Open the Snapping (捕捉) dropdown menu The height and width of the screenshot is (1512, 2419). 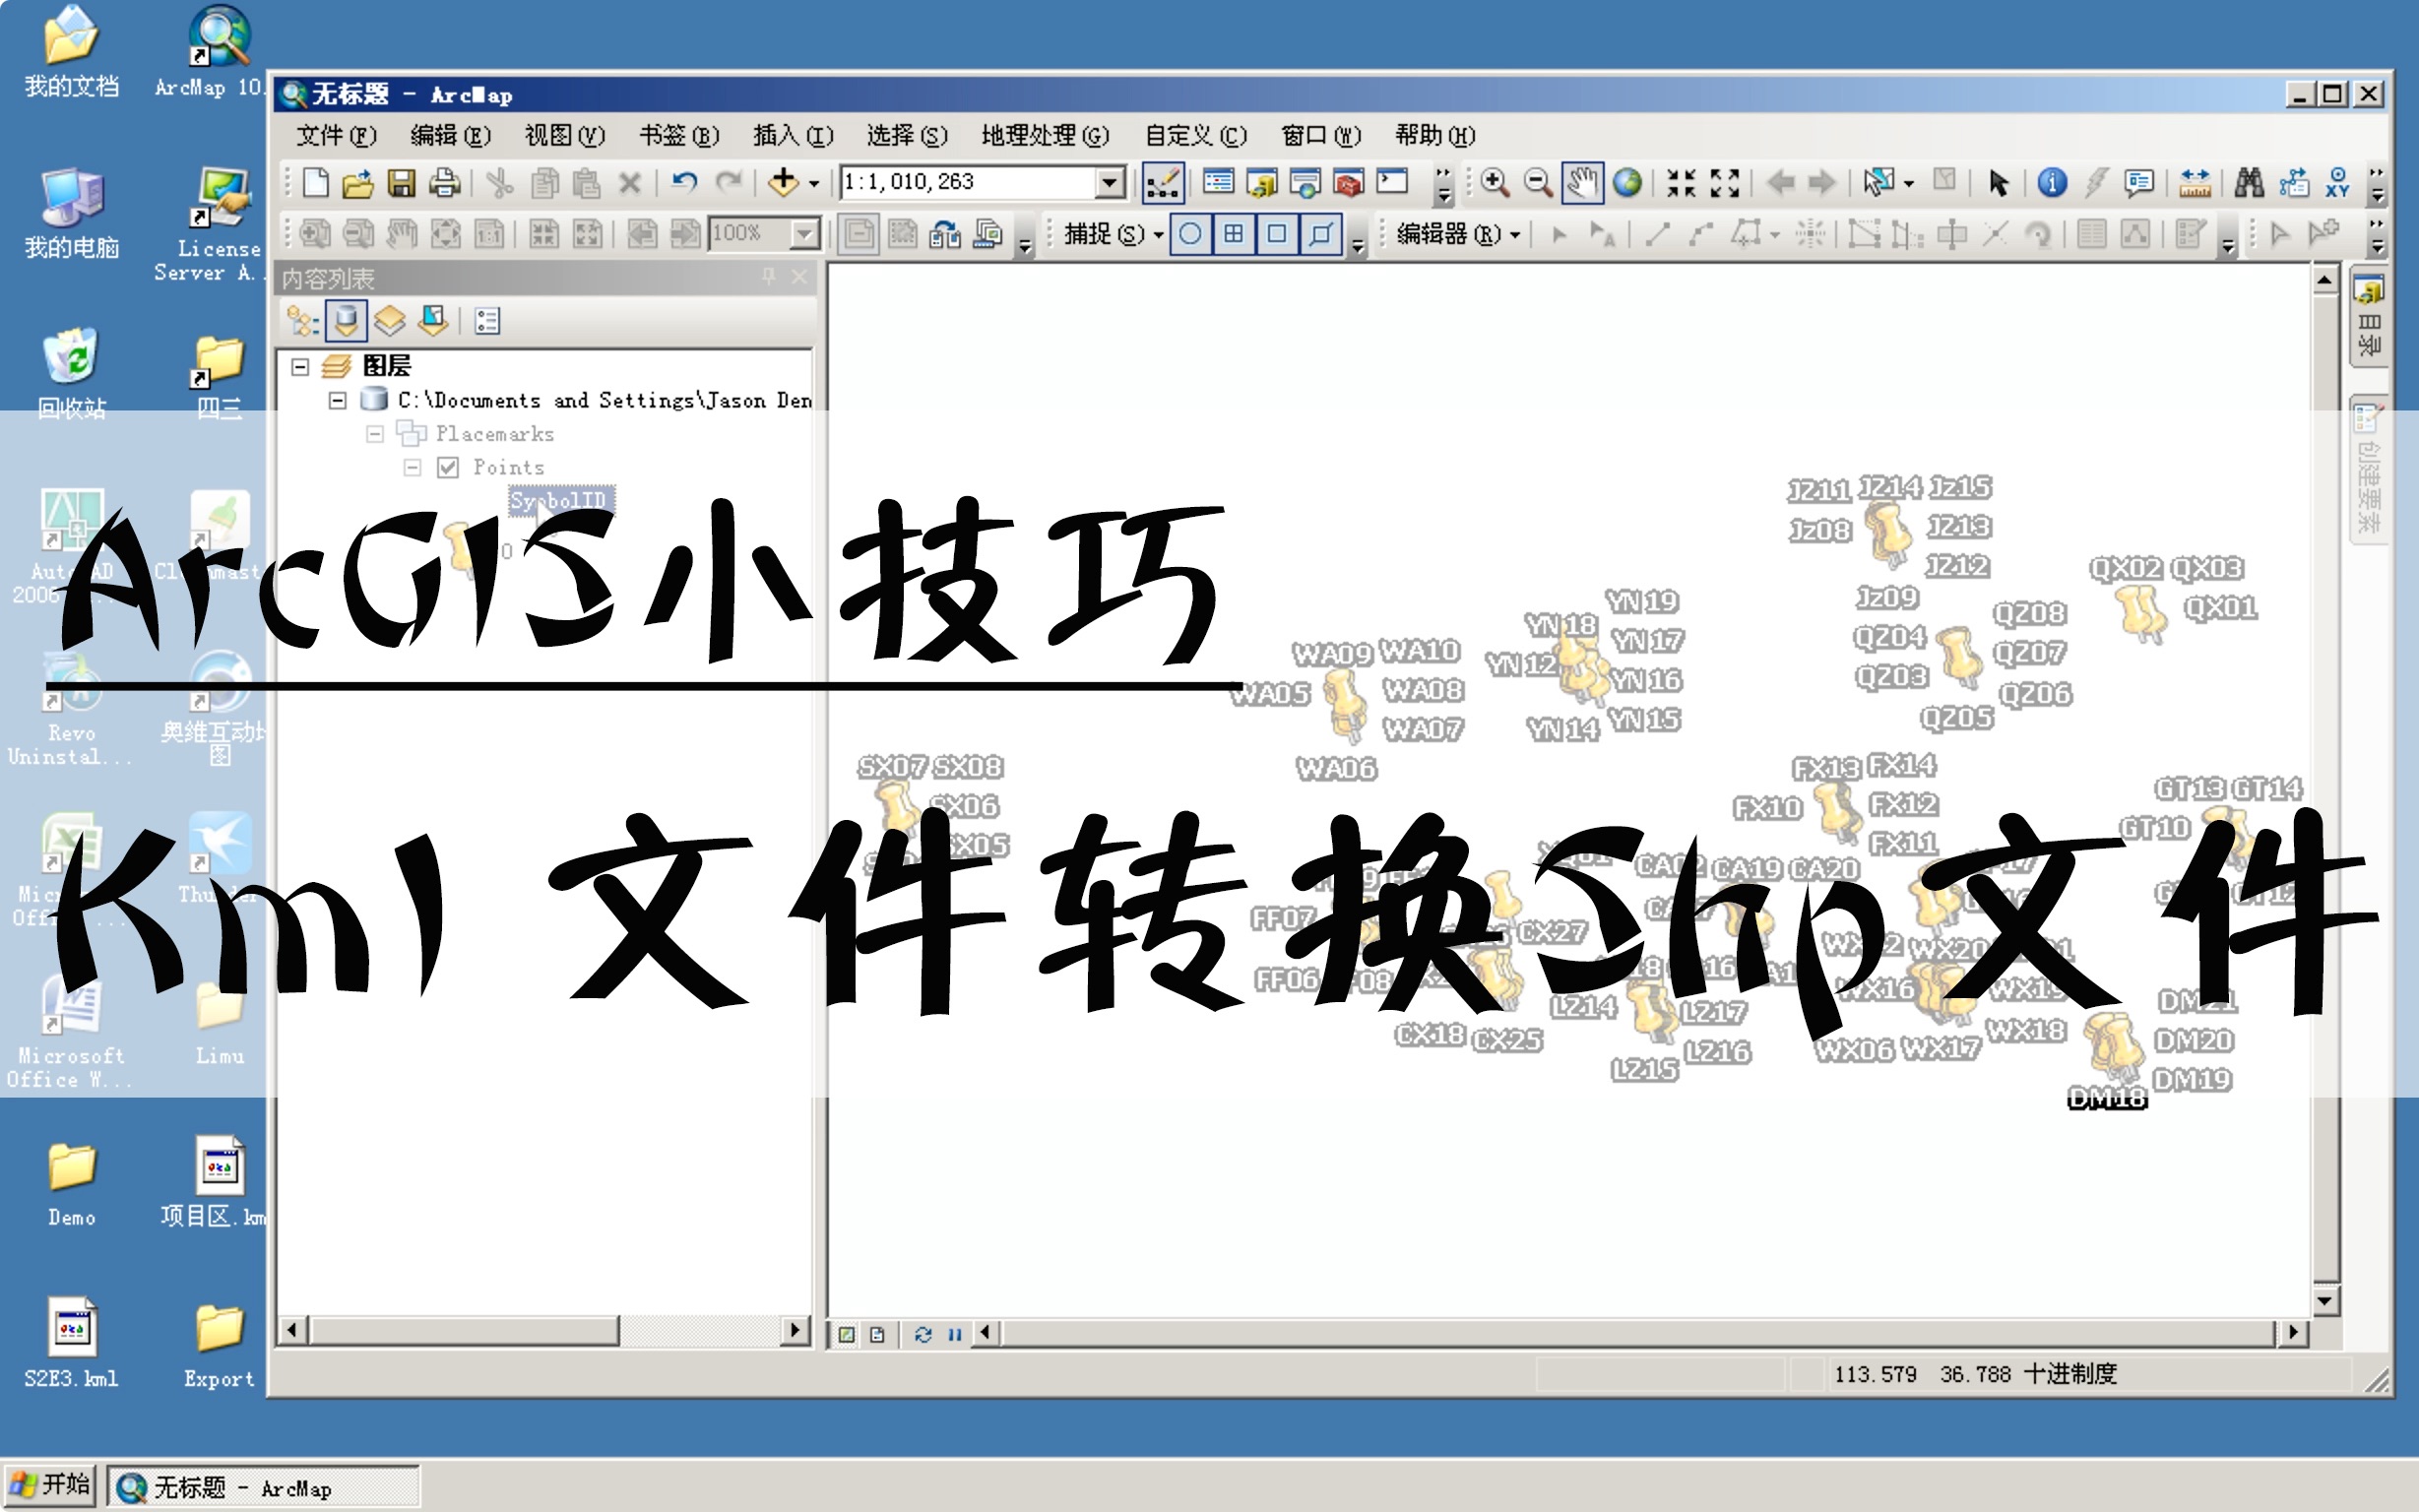click(1114, 234)
